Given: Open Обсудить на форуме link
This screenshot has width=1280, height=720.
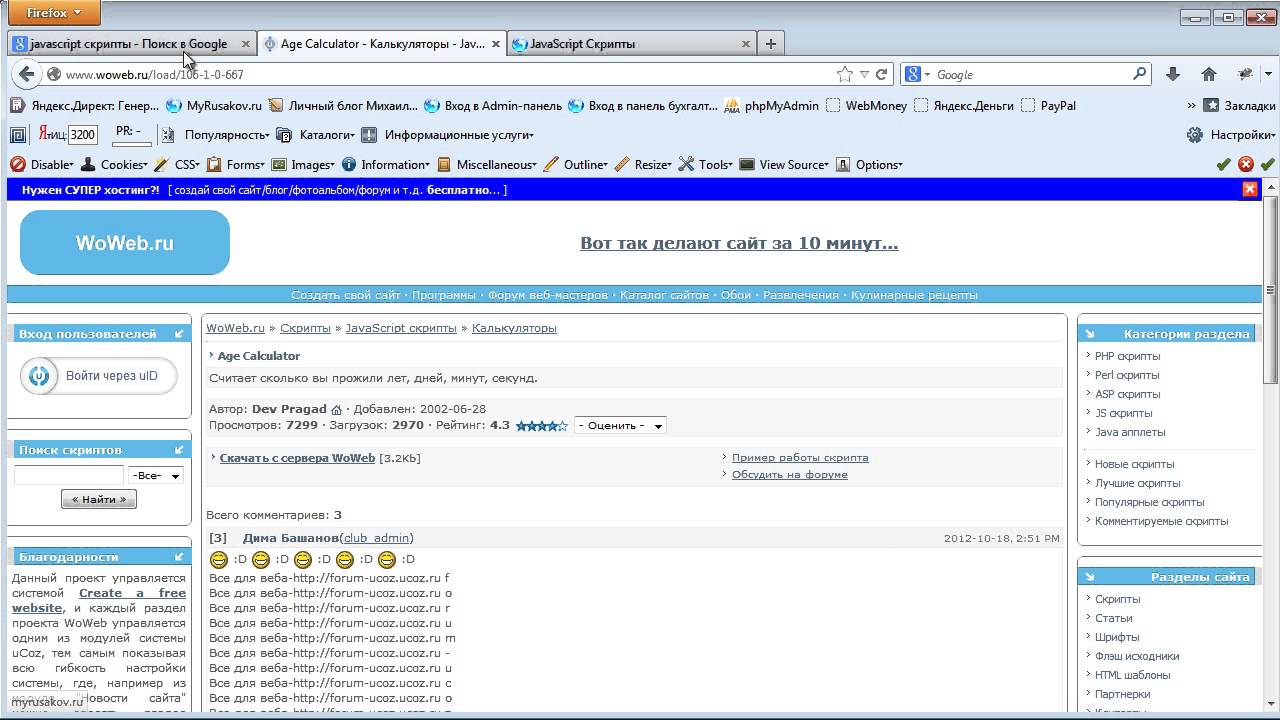Looking at the screenshot, I should tap(790, 474).
